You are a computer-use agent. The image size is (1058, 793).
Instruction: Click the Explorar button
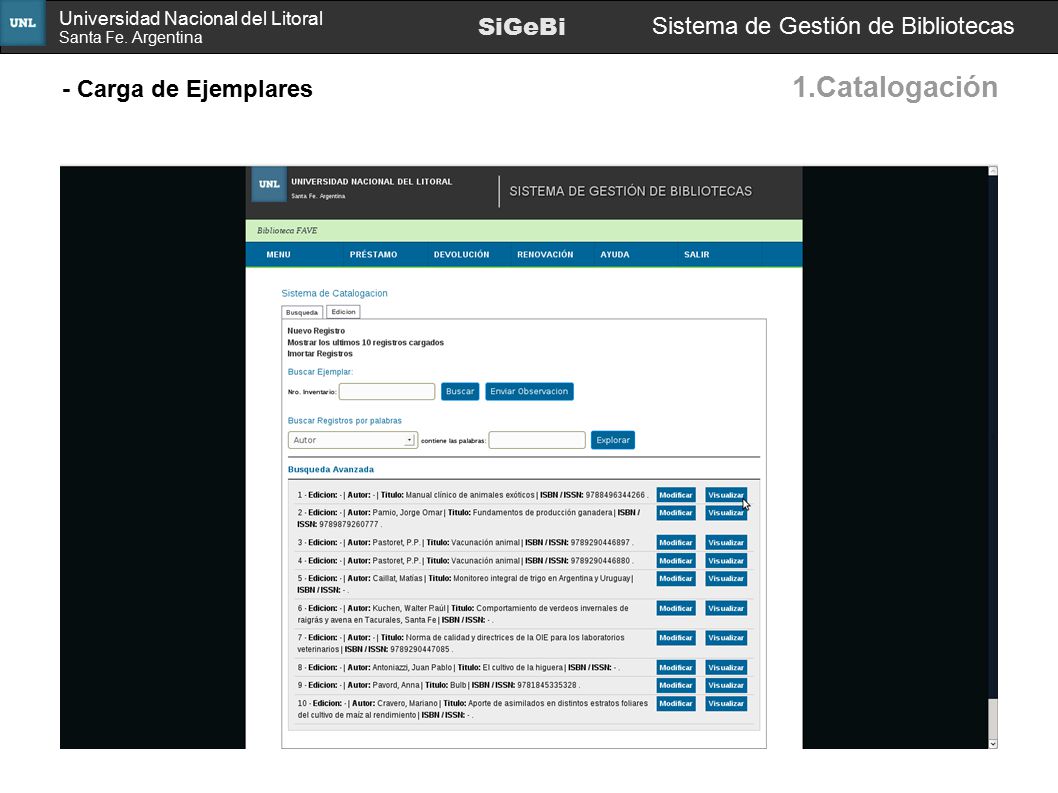613,440
